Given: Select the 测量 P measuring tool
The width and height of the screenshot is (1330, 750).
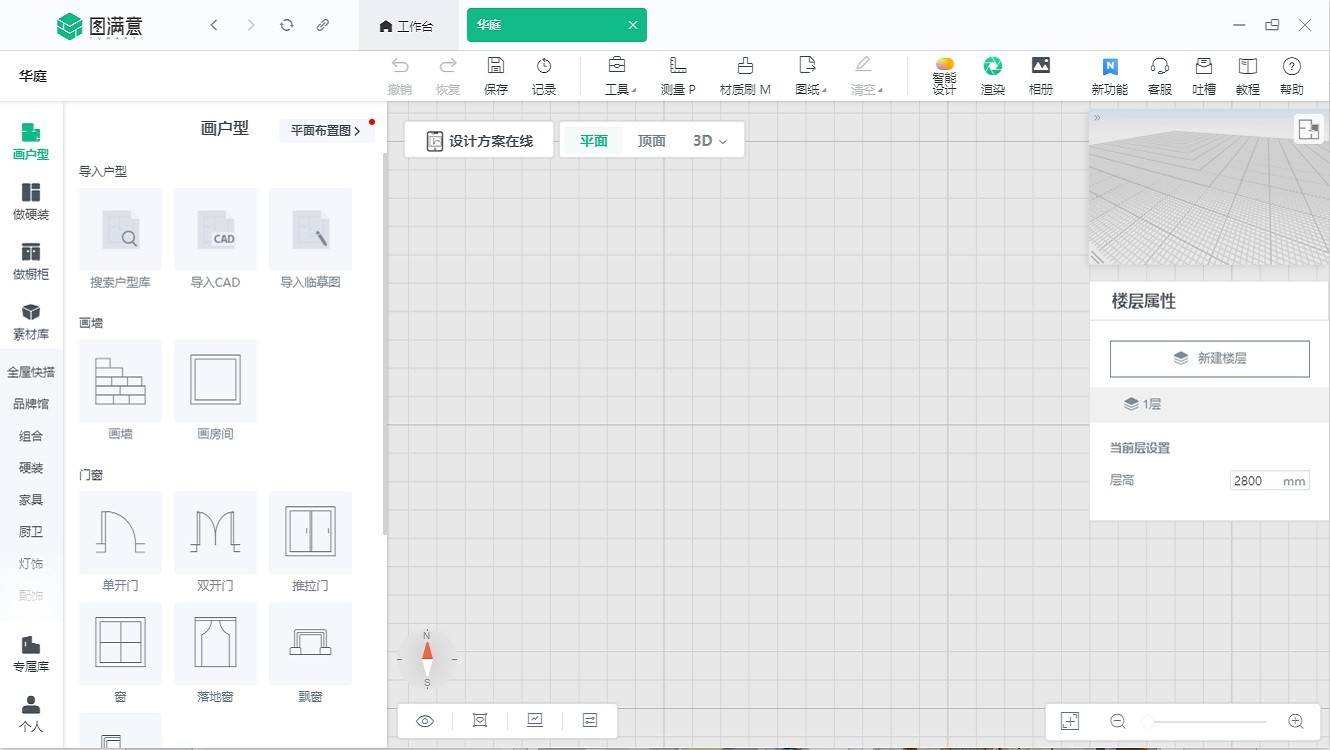Looking at the screenshot, I should [x=678, y=76].
